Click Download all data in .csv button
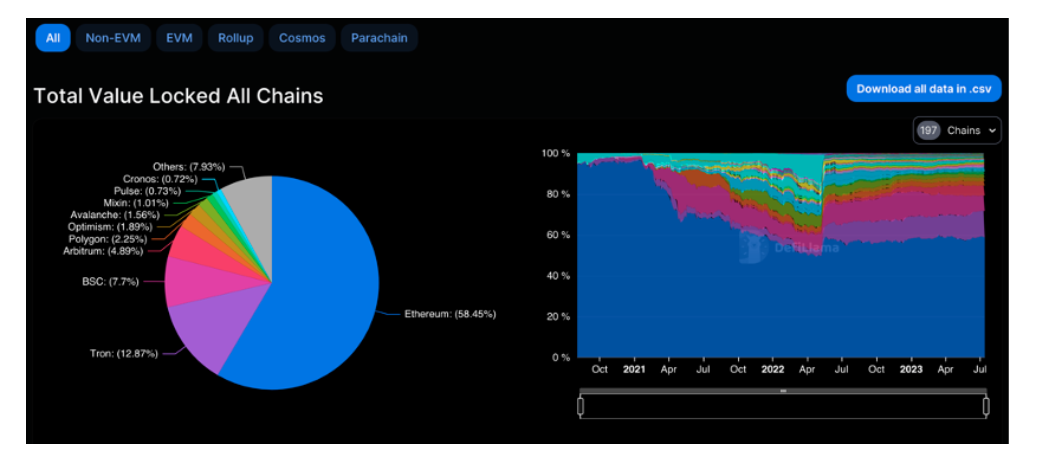This screenshot has width=1042, height=460. (x=924, y=88)
